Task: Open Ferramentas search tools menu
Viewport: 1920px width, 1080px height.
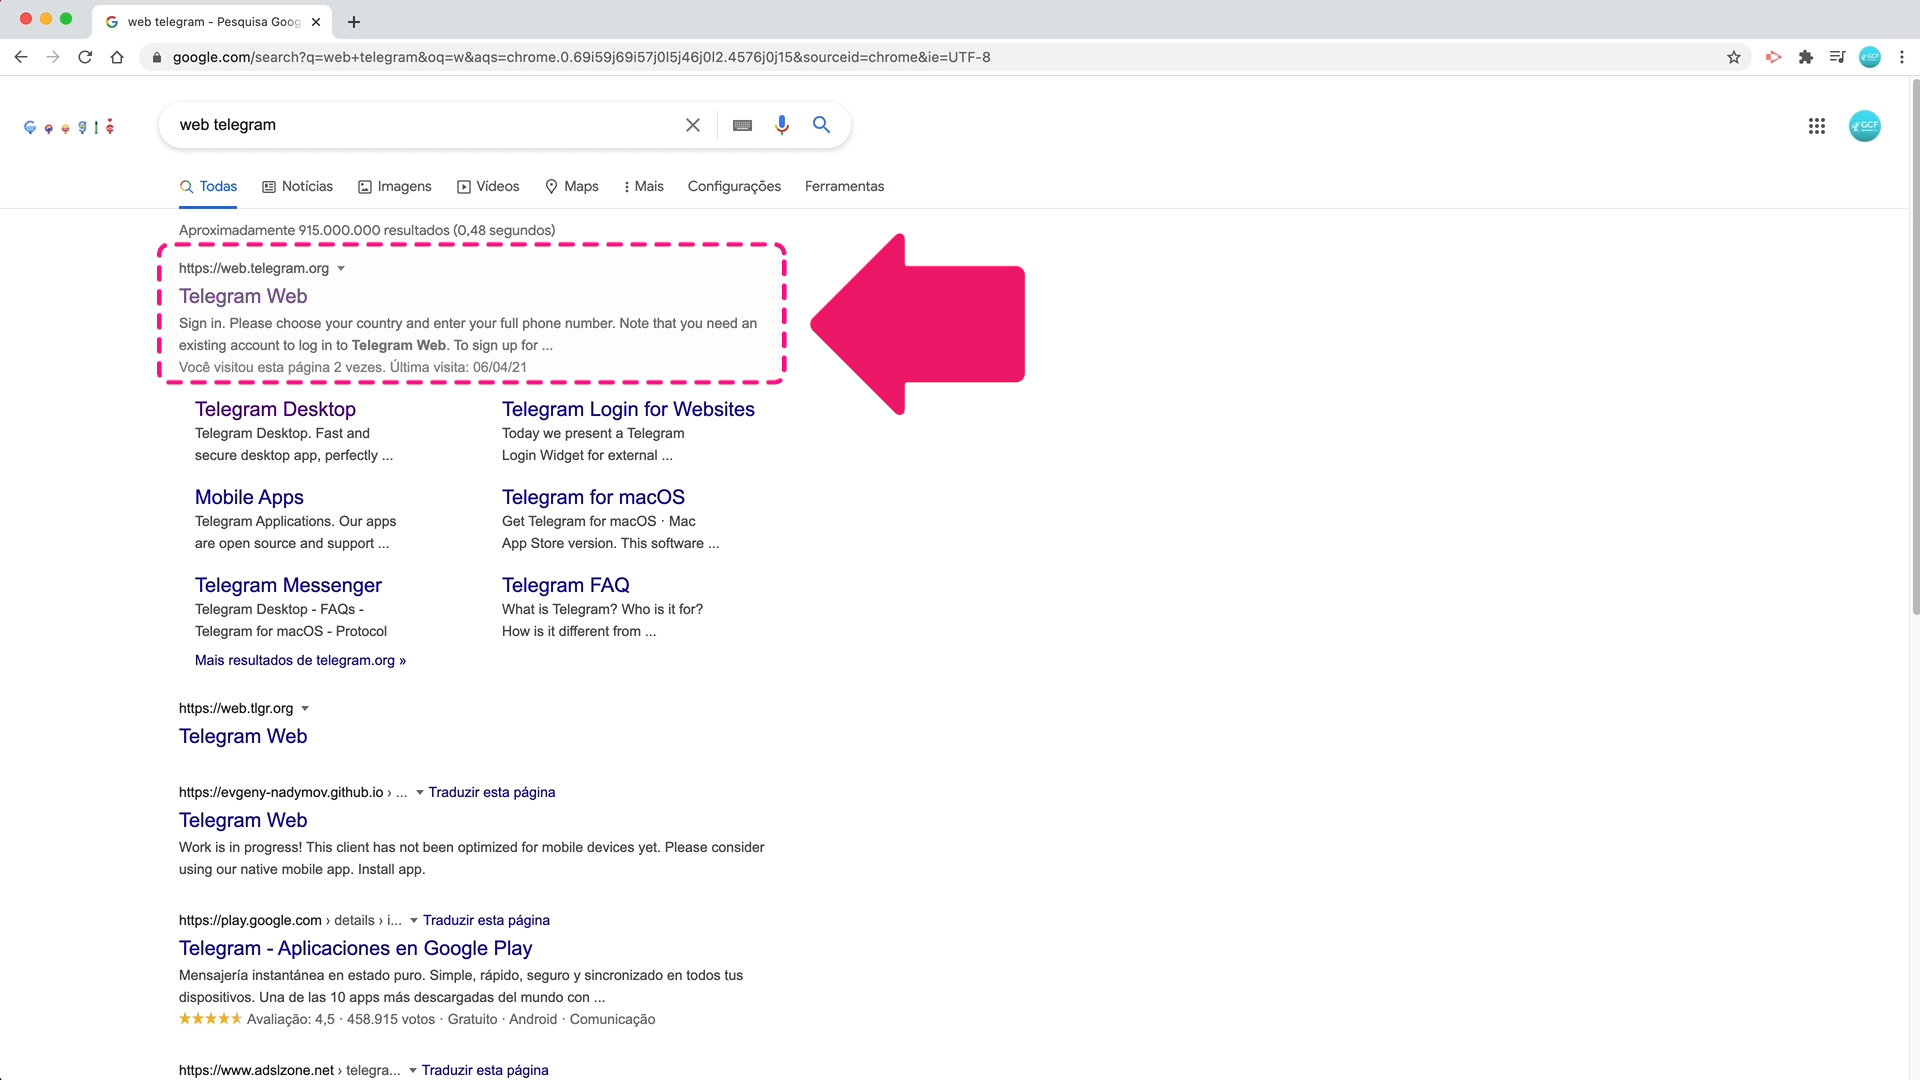Action: click(845, 186)
